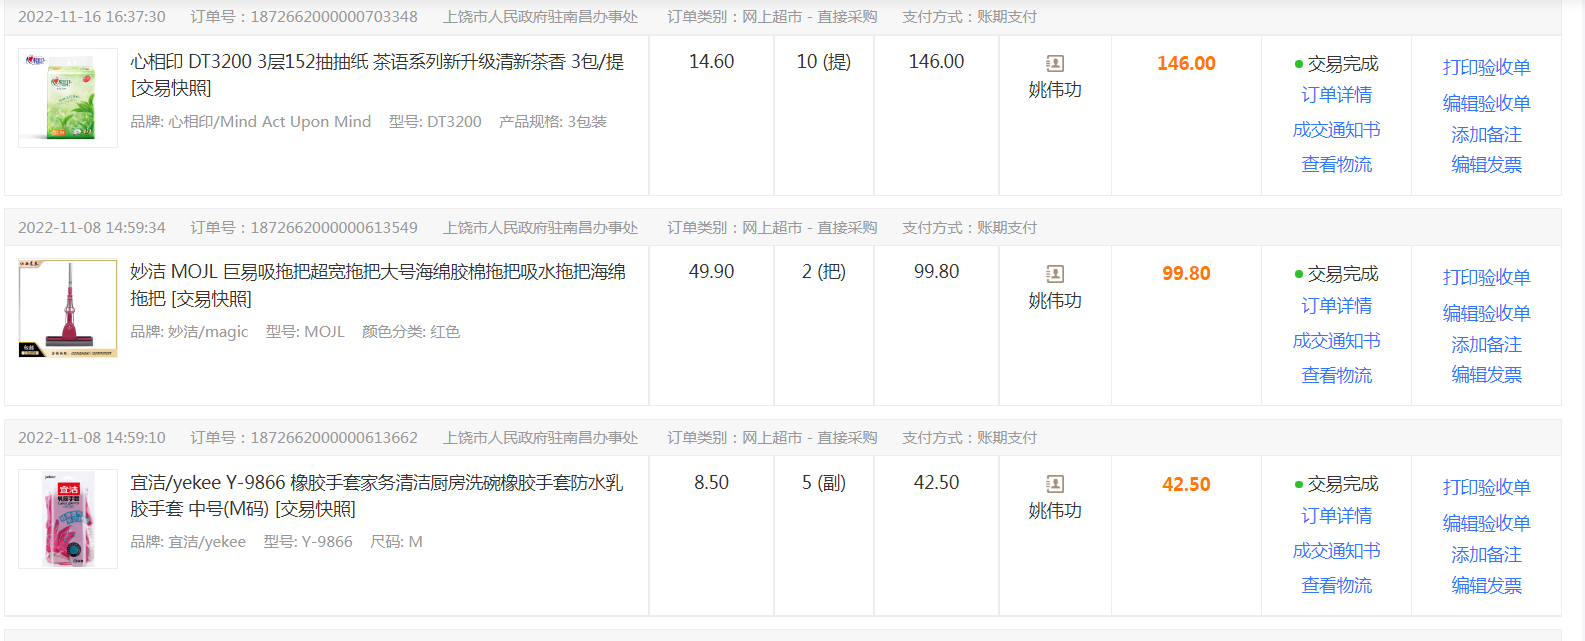The width and height of the screenshot is (1585, 641).
Task: Click unit price 14.60
Action: (x=711, y=62)
